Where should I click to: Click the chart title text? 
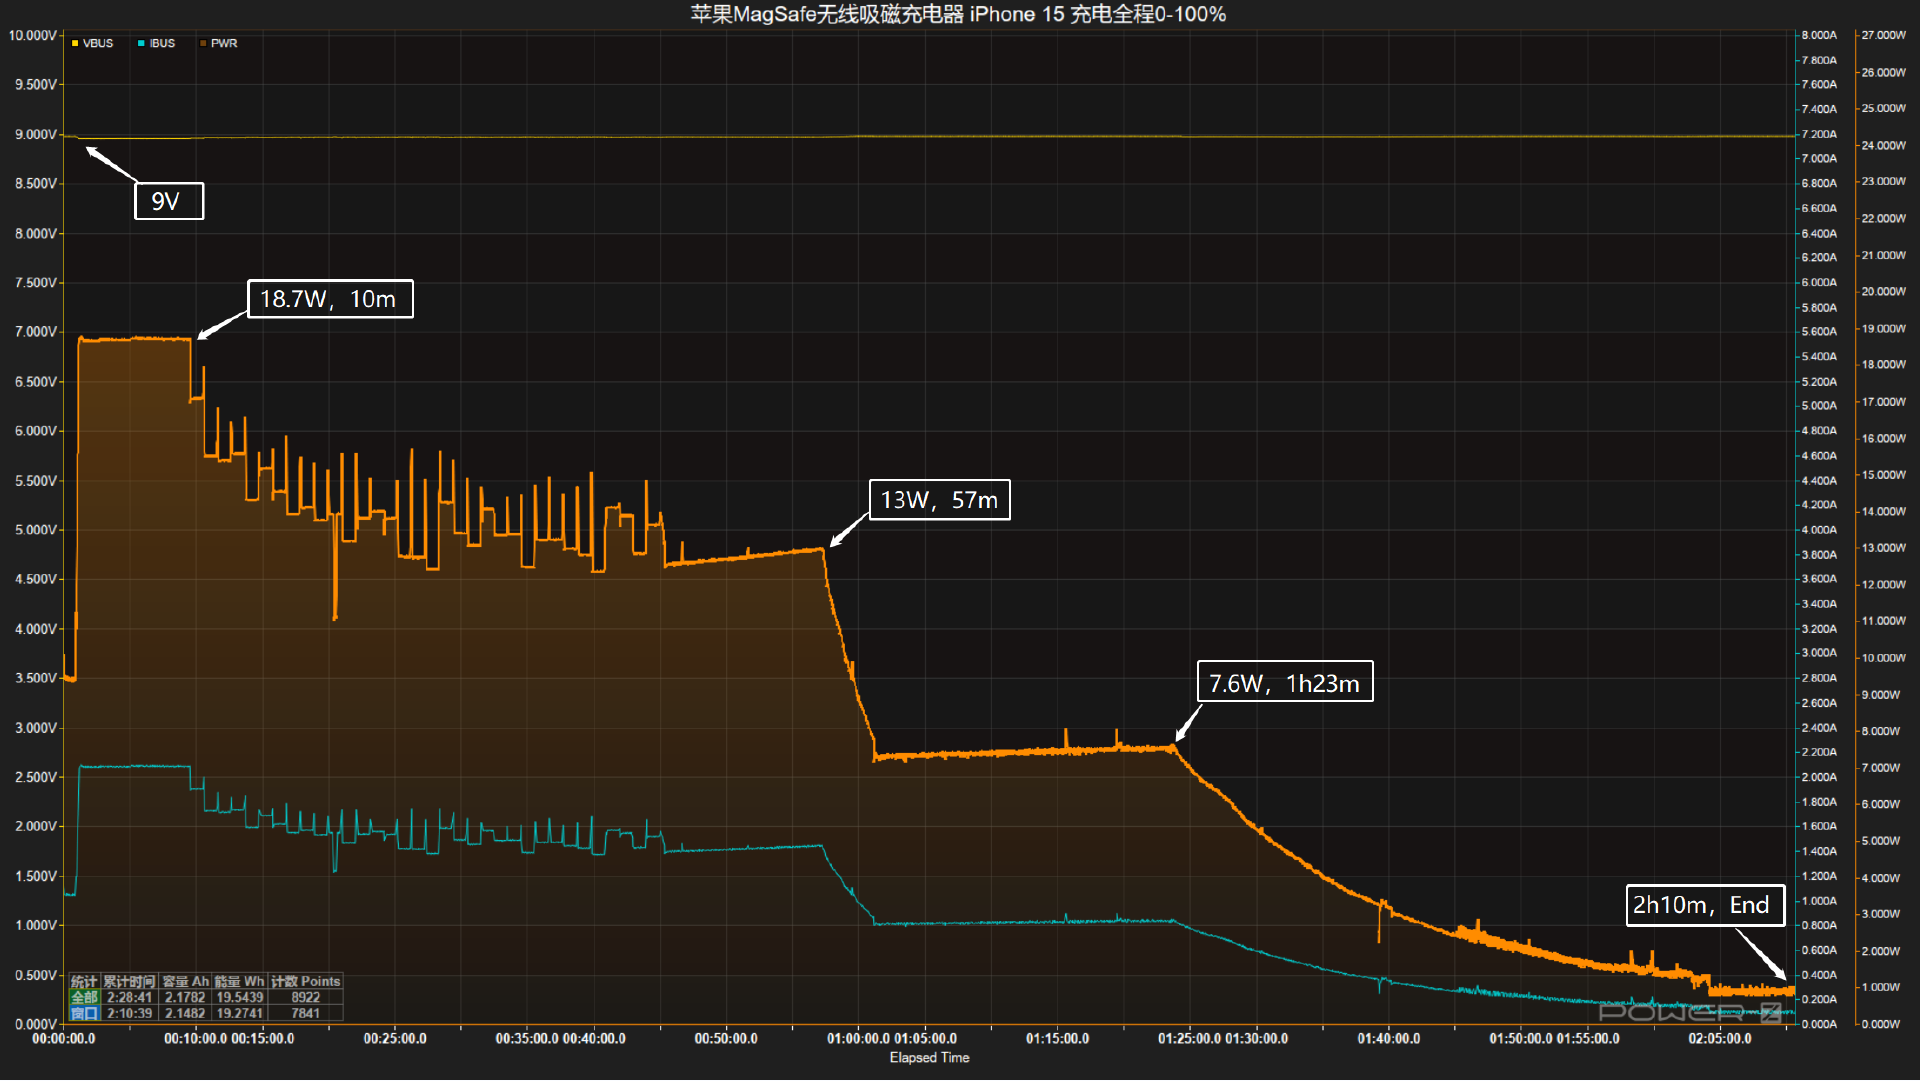[x=958, y=14]
